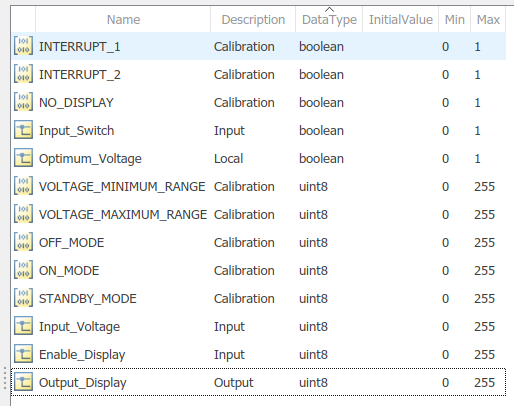The height and width of the screenshot is (406, 514).
Task: Click the STANDBY_MODE parameter icon
Action: coord(23,298)
